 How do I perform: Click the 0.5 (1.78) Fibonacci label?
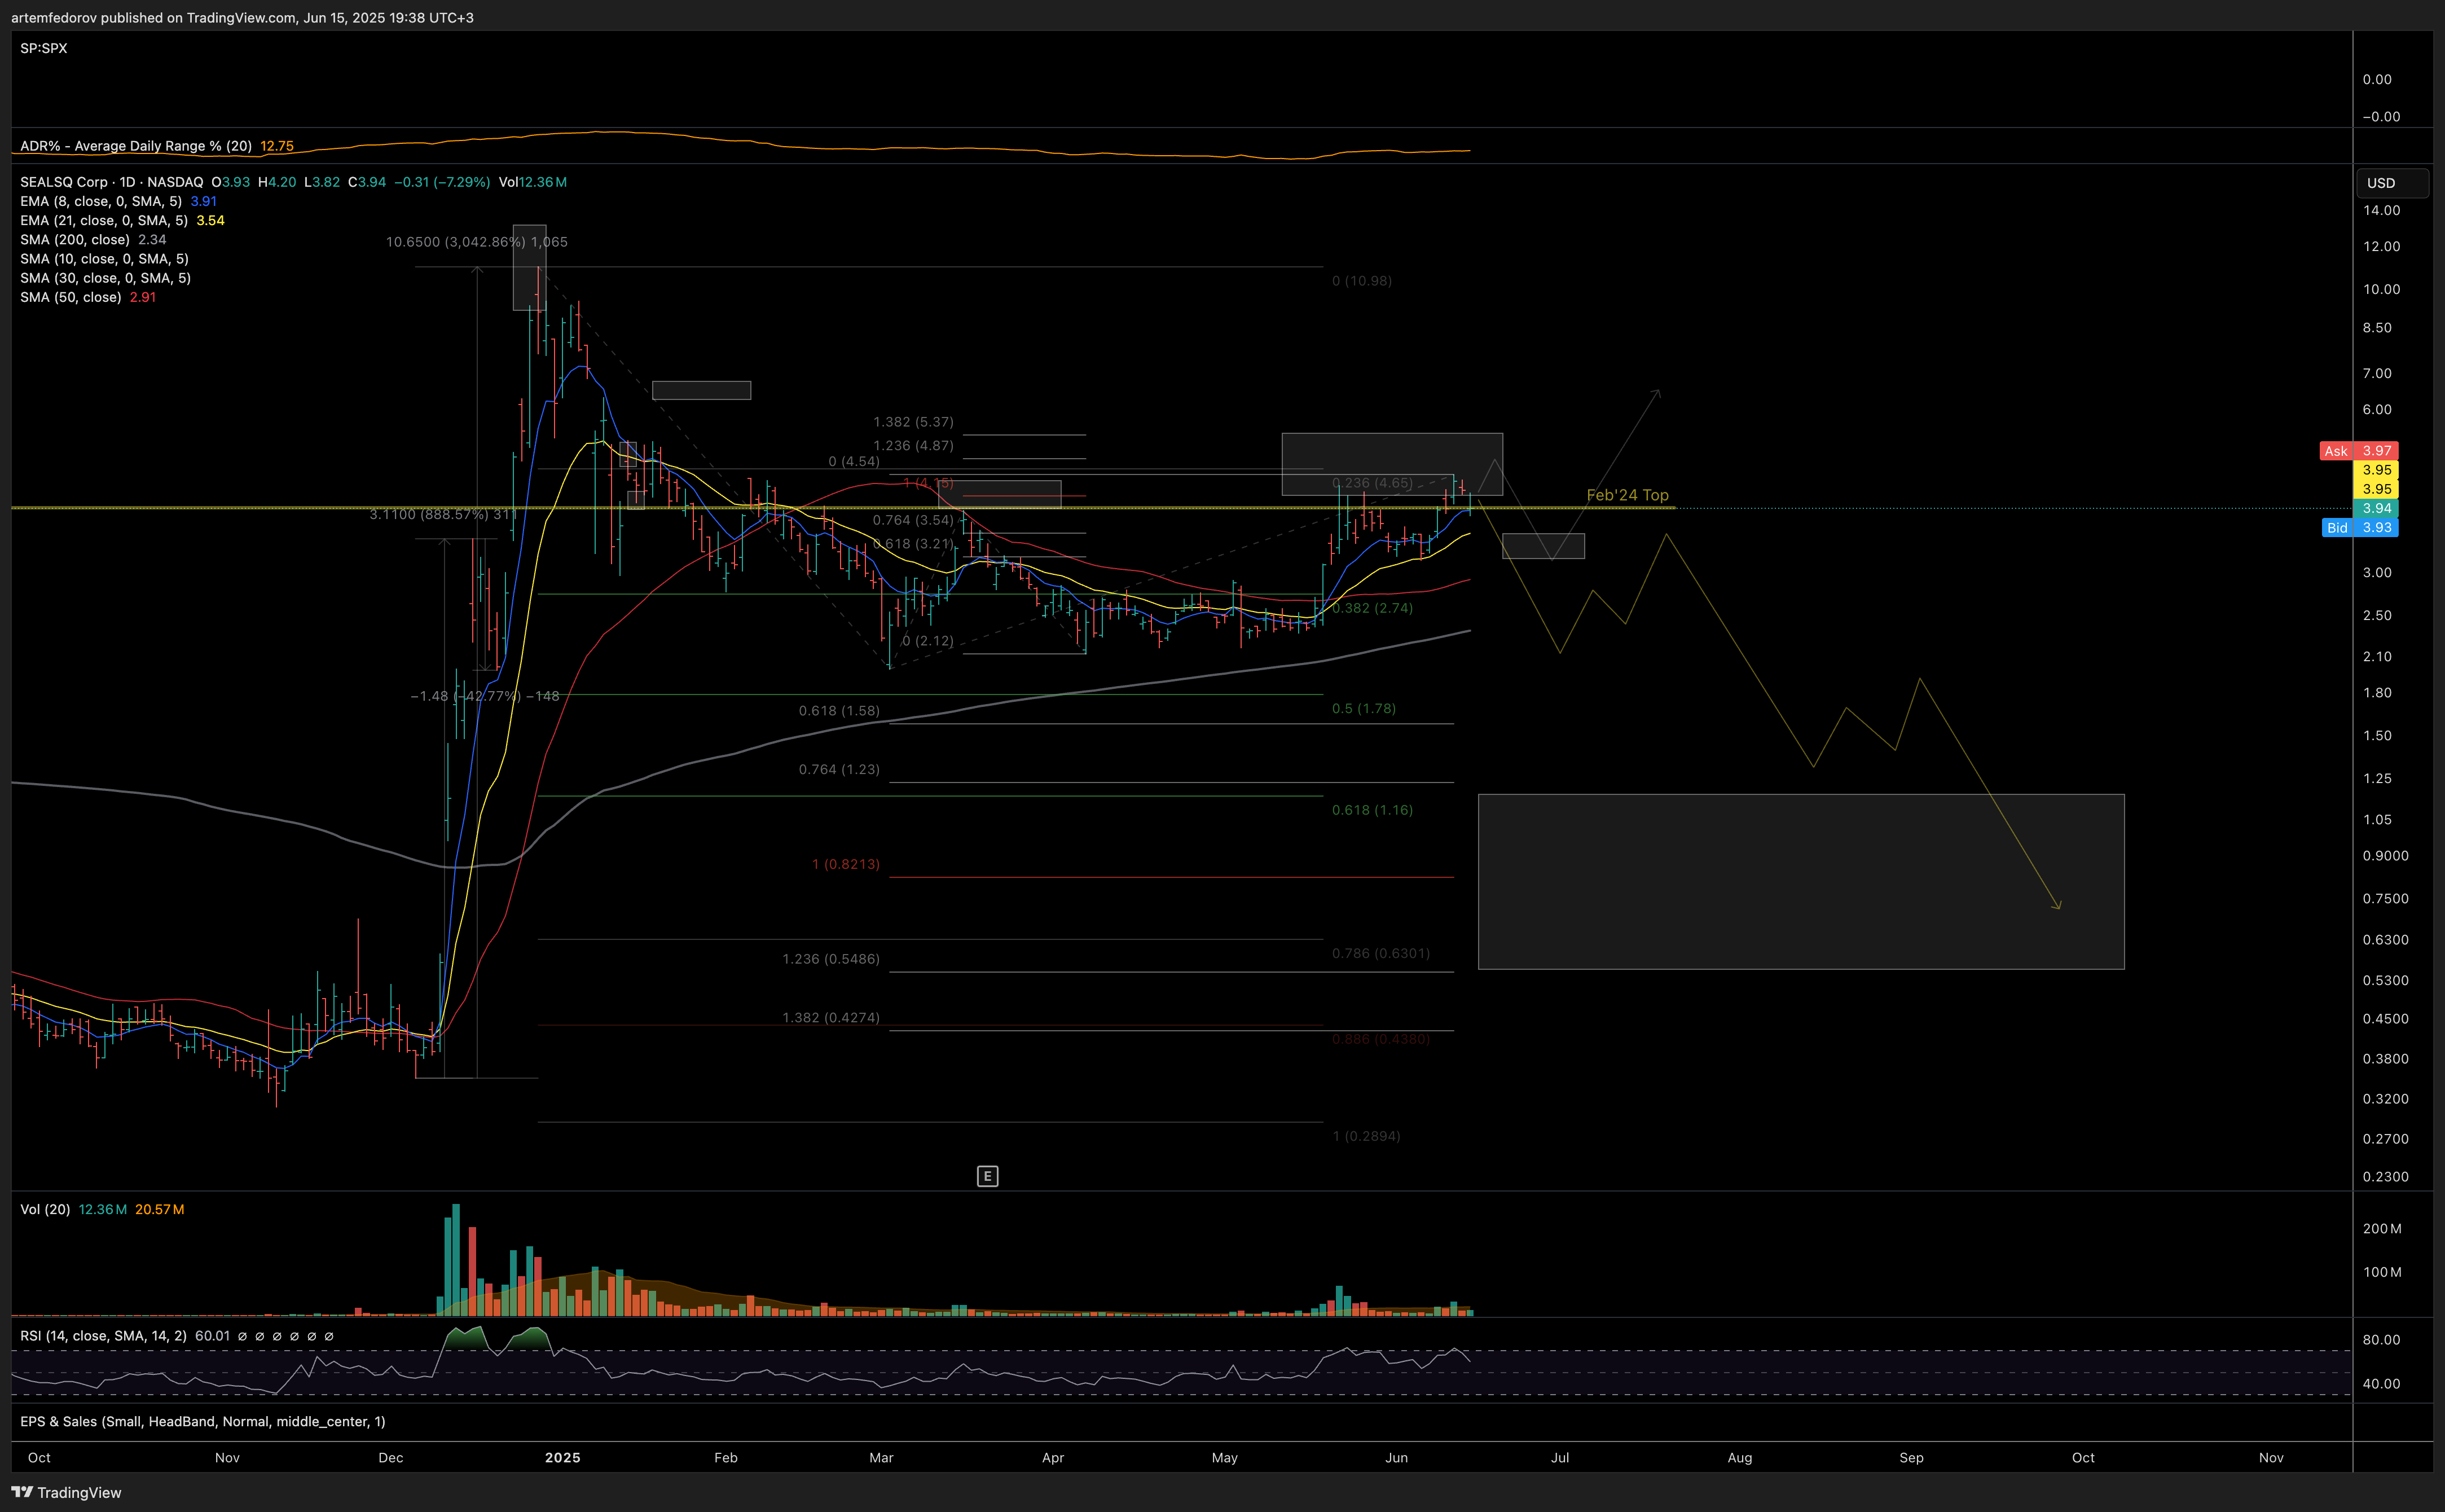(1364, 709)
